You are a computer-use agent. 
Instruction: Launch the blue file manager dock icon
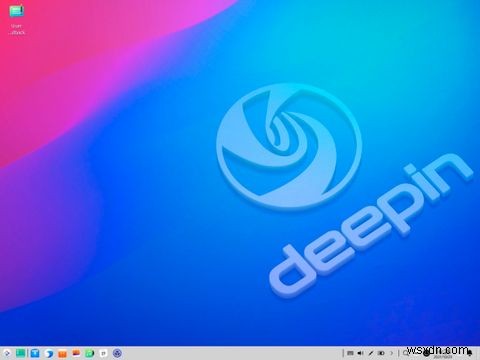pos(35,353)
